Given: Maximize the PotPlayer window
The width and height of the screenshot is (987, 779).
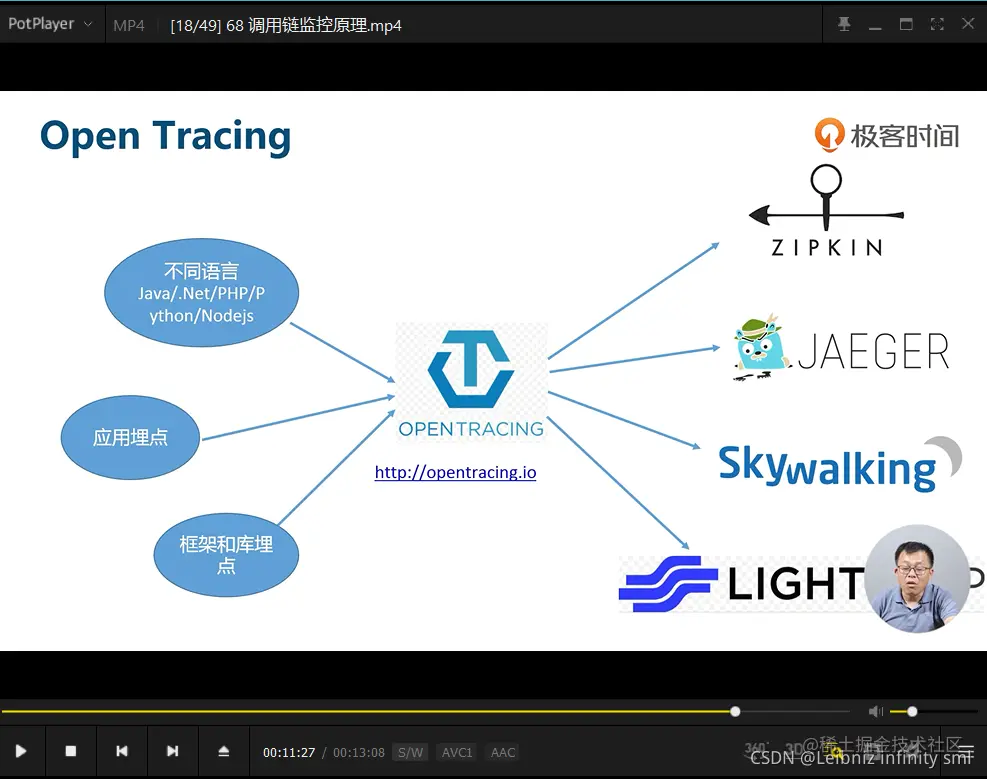Looking at the screenshot, I should tap(906, 25).
